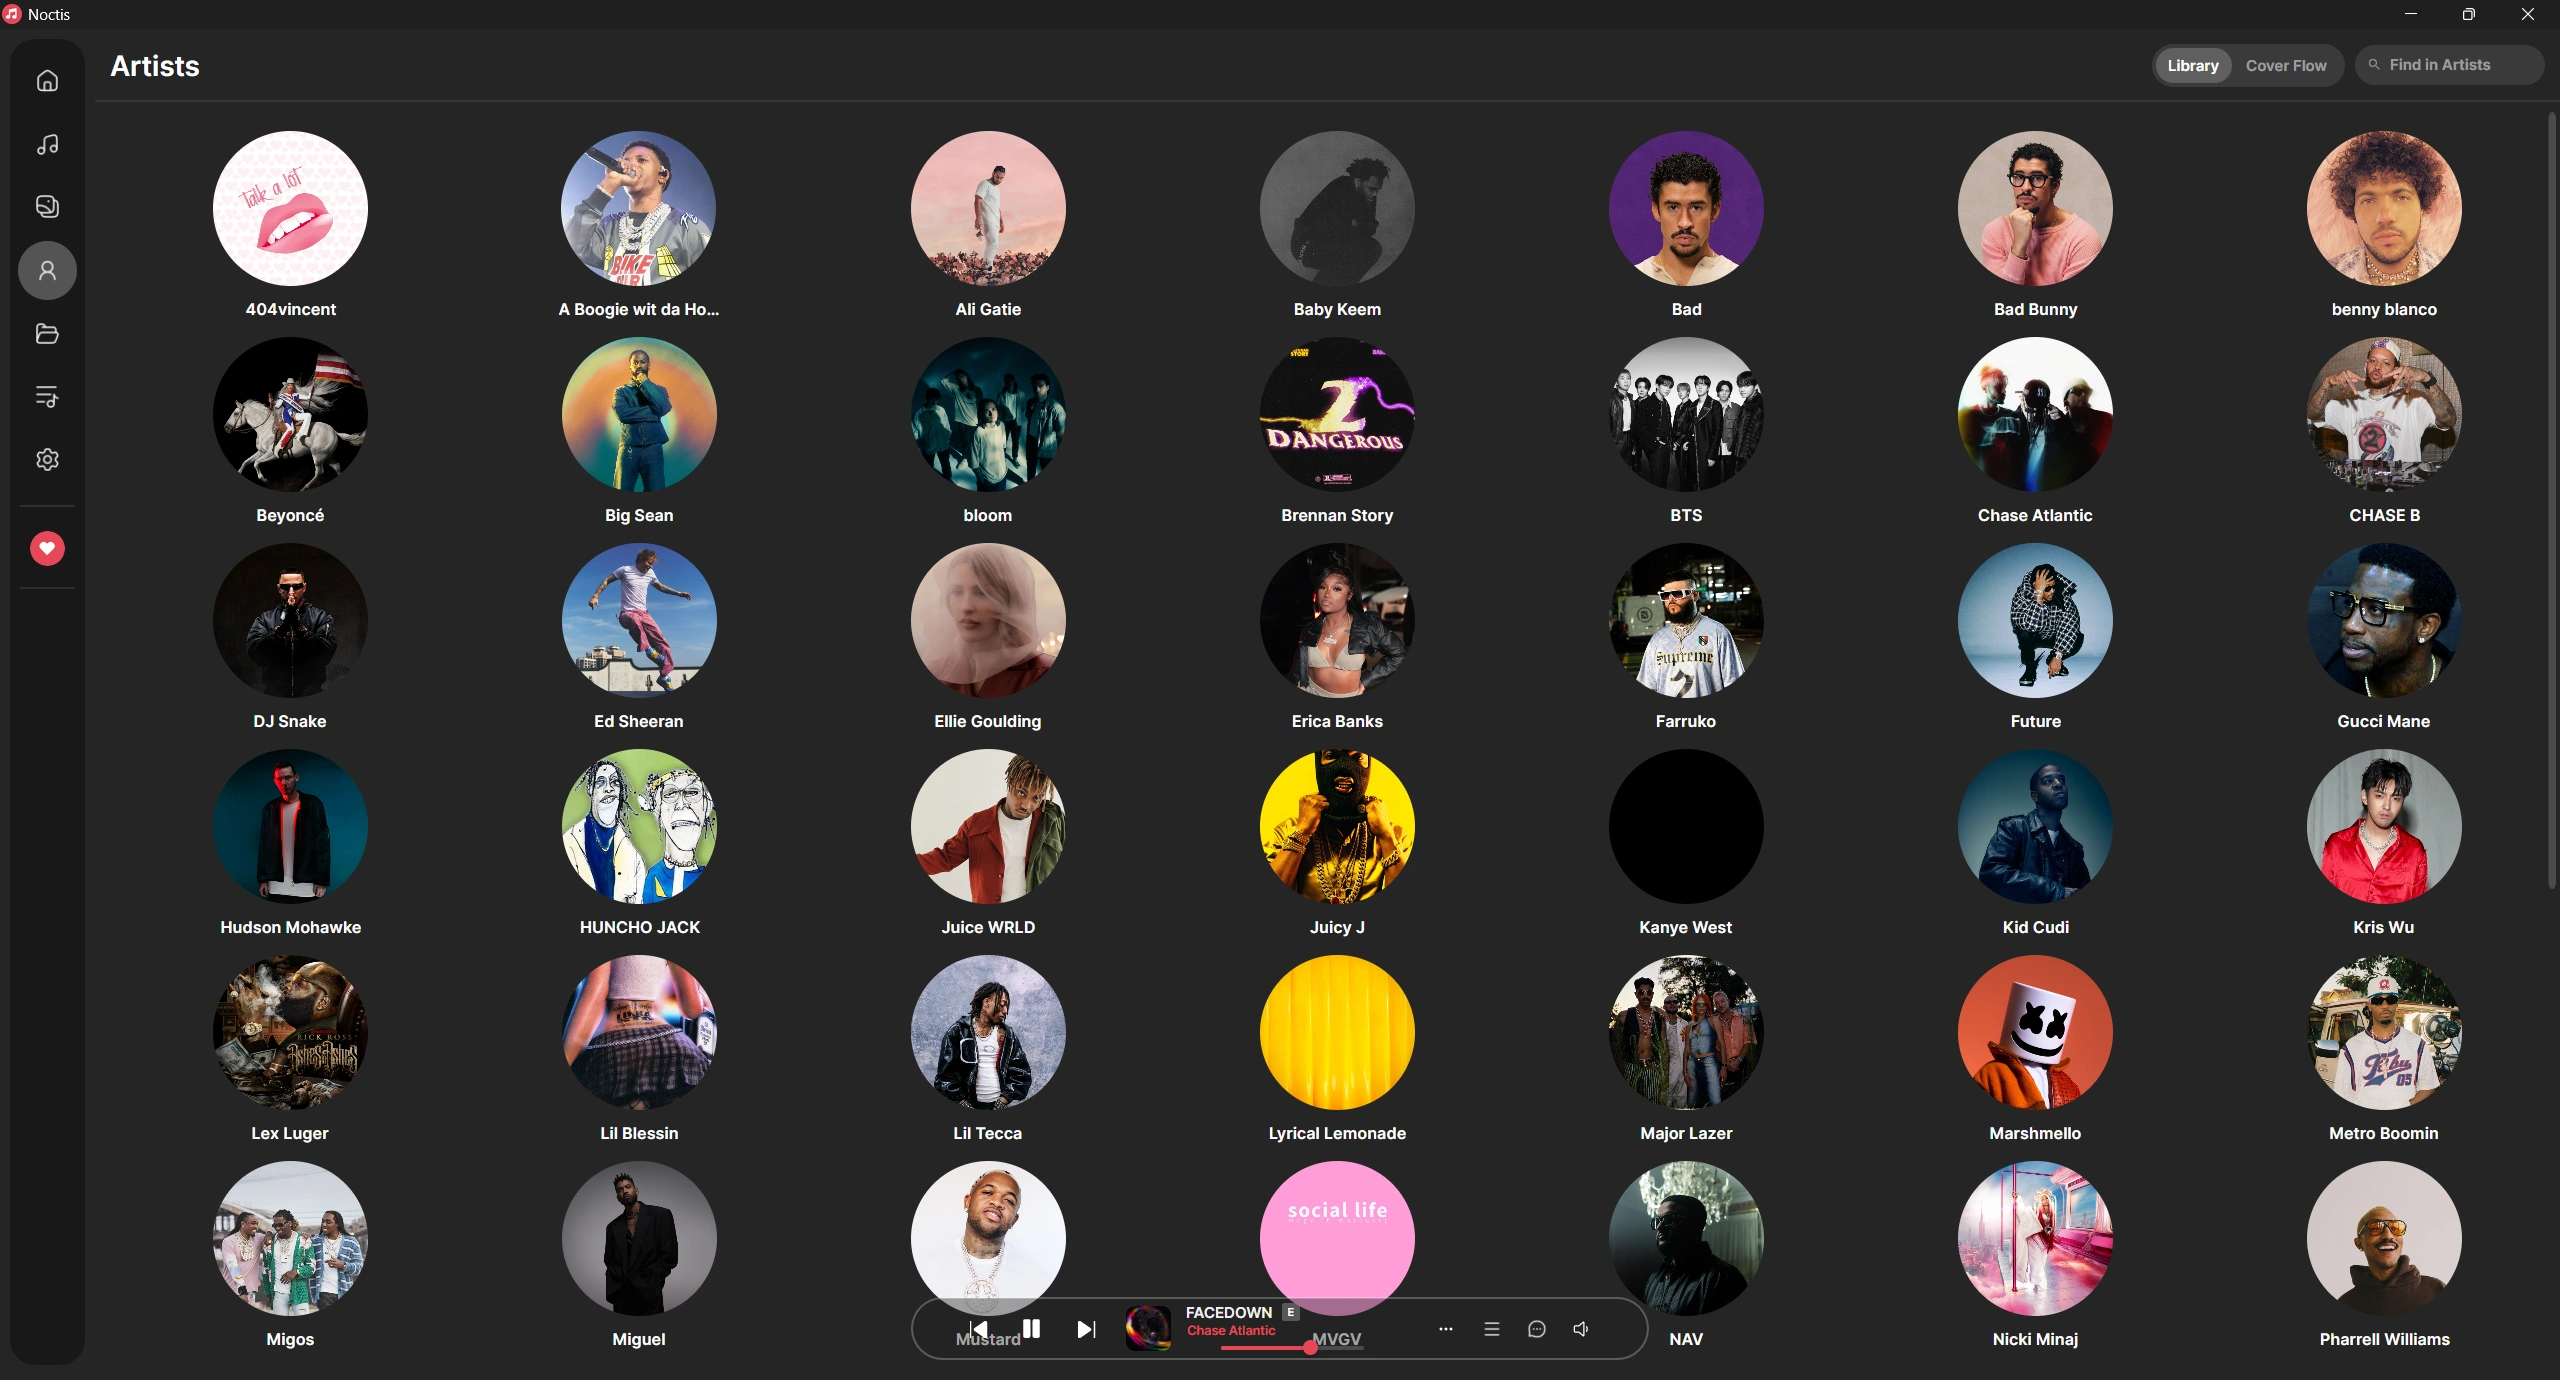Image resolution: width=2560 pixels, height=1380 pixels.
Task: Open more options ellipsis in player bar
Action: pyautogui.click(x=1446, y=1329)
